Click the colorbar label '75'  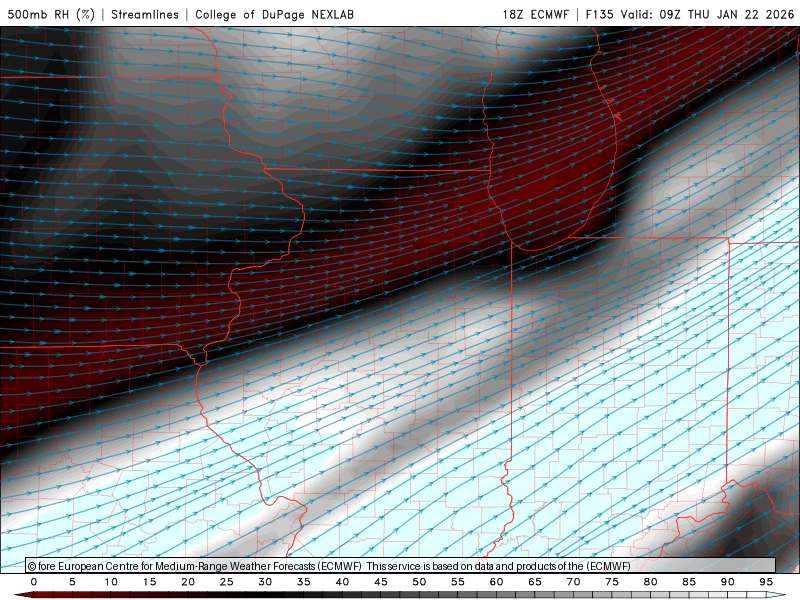(x=612, y=582)
